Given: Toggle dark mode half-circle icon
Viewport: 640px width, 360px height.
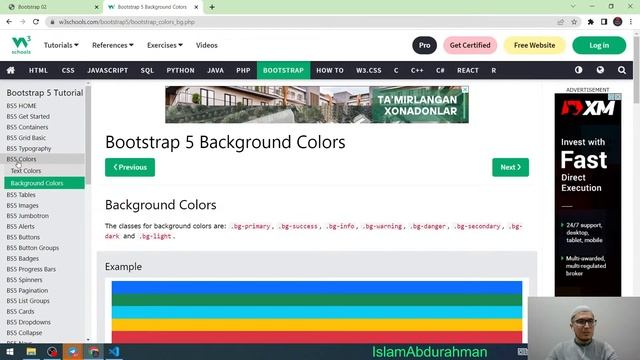Looking at the screenshot, I should tap(578, 70).
